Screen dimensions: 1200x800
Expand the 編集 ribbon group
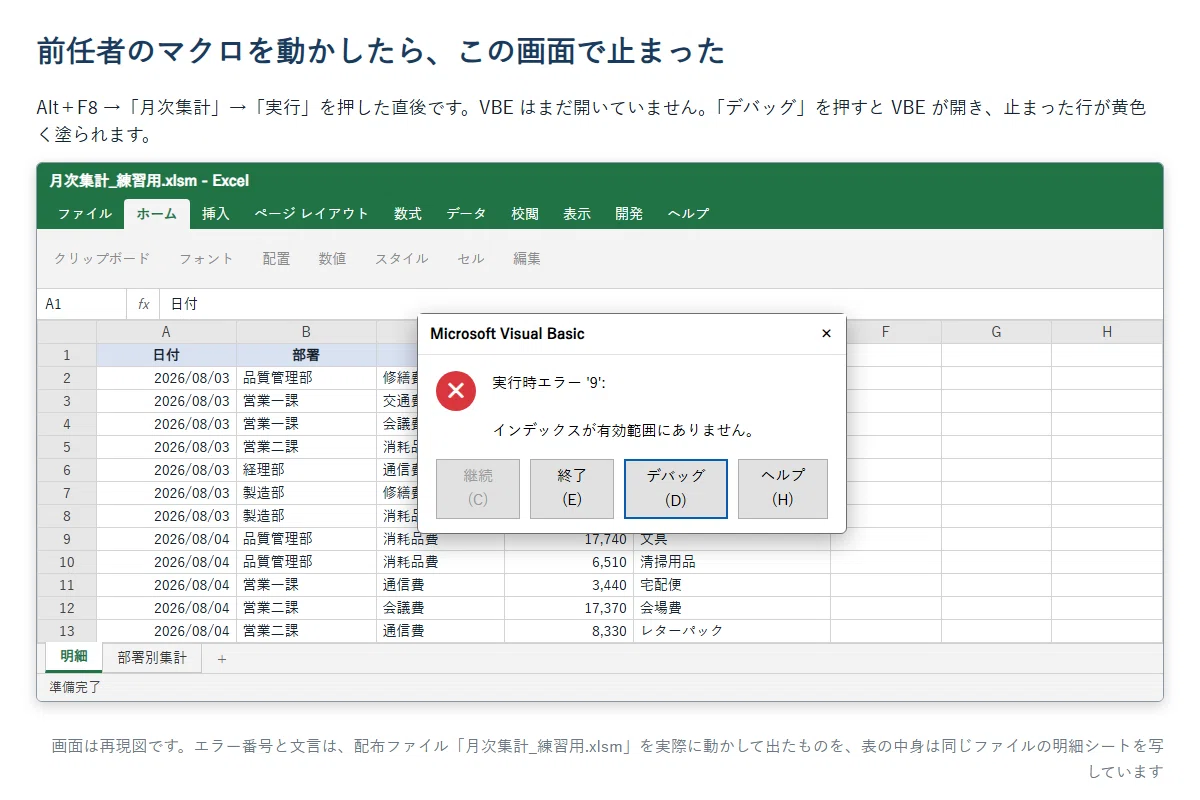(527, 259)
